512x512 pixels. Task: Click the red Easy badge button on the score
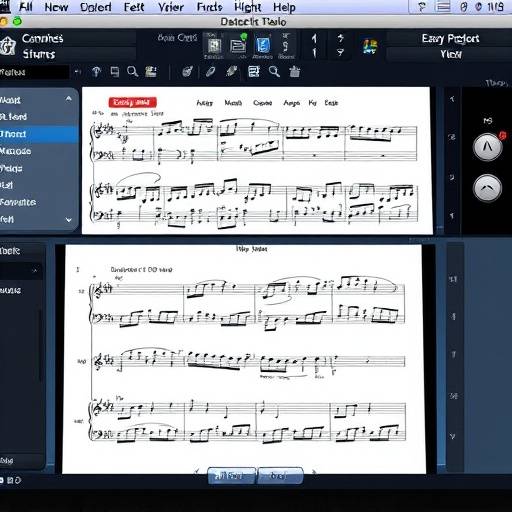pos(132,102)
